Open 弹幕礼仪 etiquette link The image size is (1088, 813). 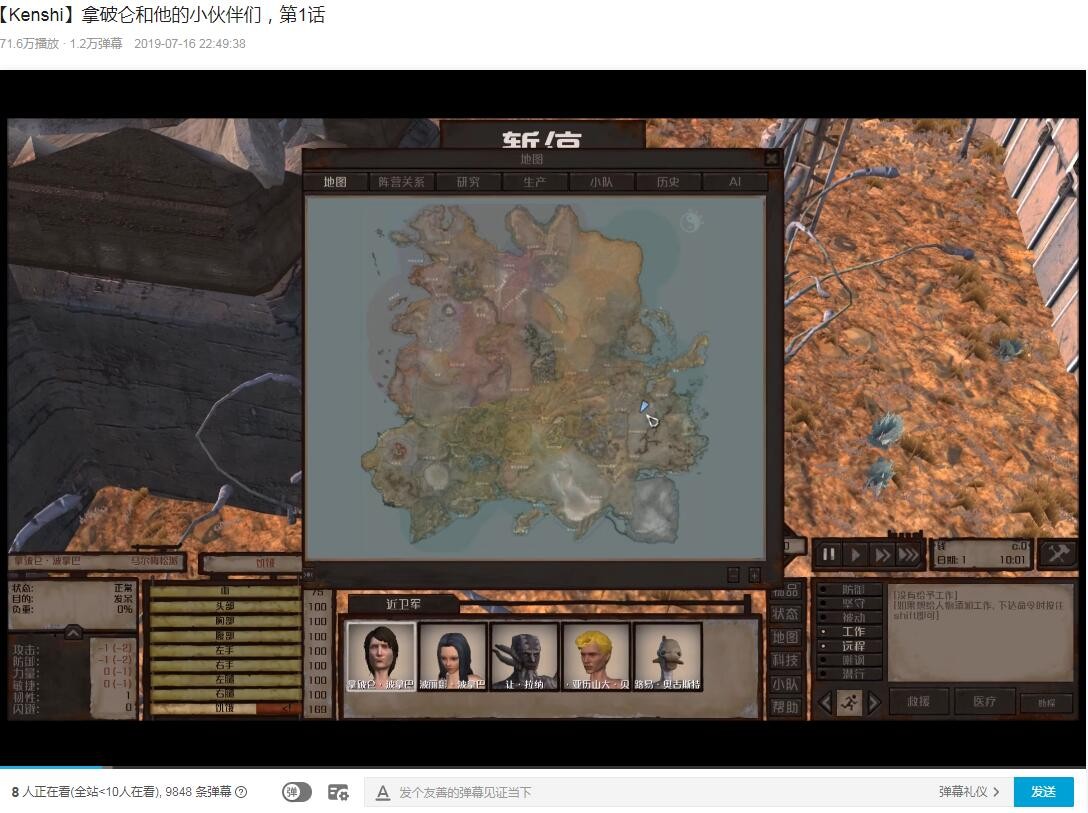point(969,791)
